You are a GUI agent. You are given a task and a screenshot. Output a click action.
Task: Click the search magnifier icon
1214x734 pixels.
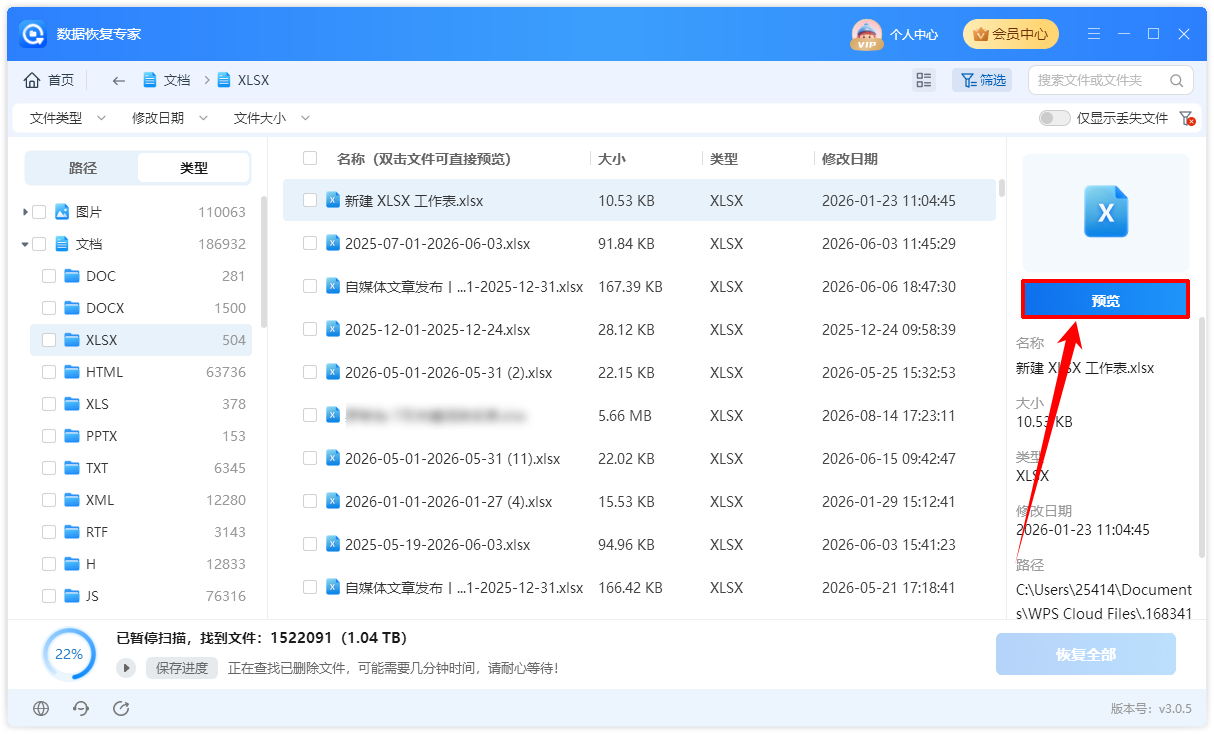pyautogui.click(x=1176, y=80)
